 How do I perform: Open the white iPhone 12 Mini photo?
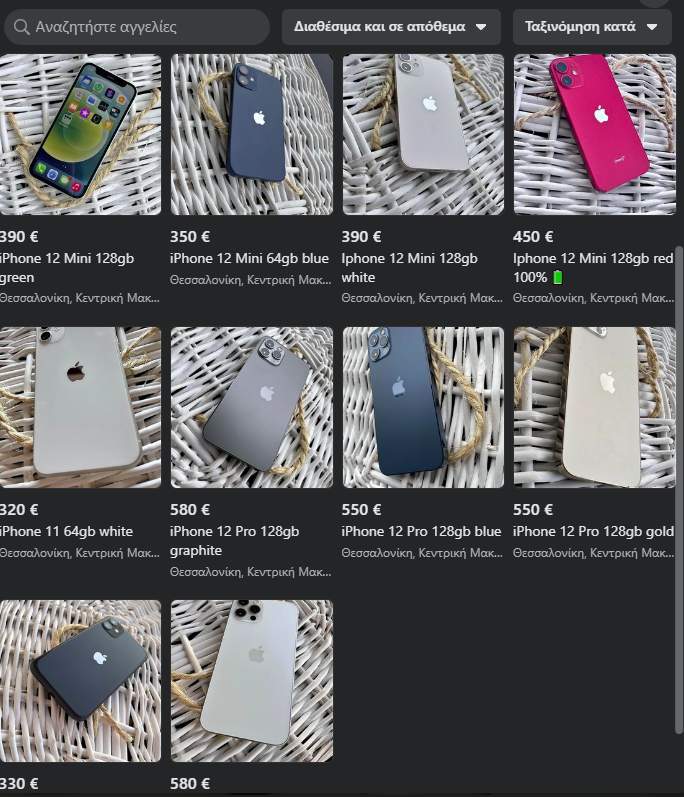[x=423, y=134]
